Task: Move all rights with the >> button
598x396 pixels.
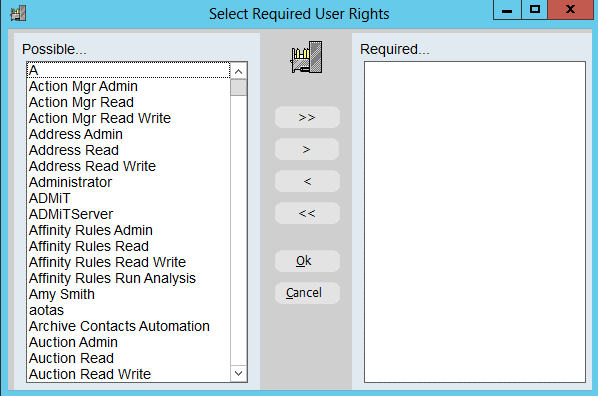Action: (307, 117)
